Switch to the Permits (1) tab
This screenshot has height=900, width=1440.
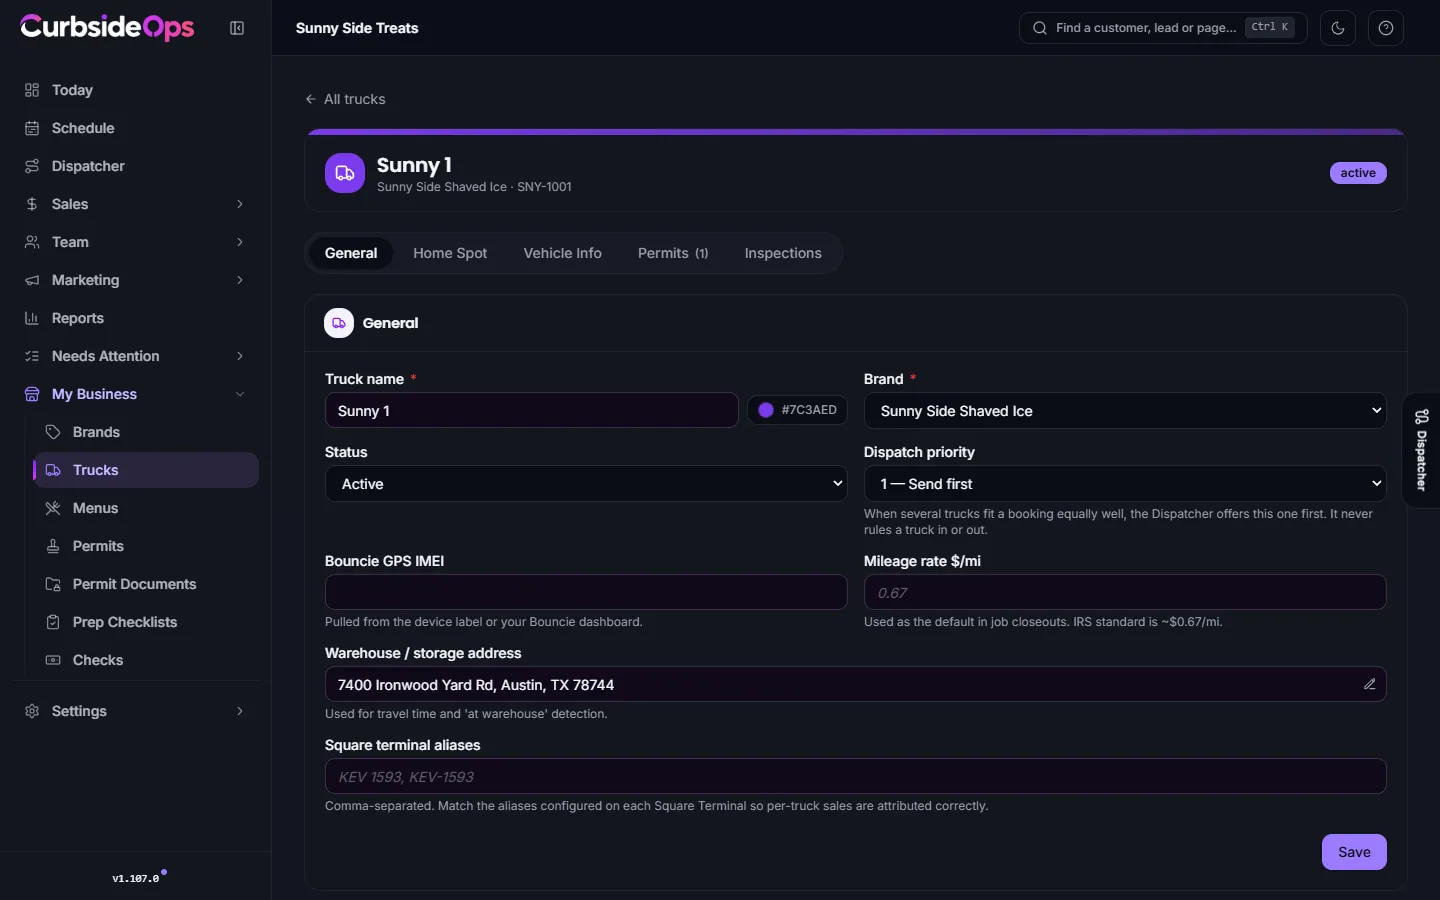[673, 253]
